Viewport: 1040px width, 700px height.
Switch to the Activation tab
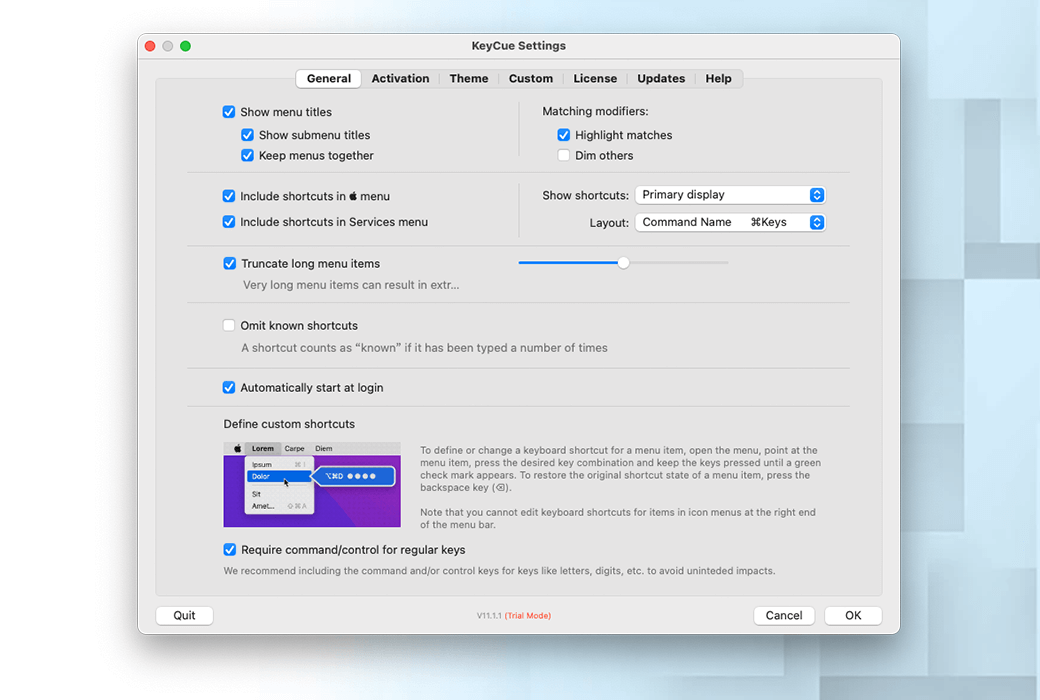[x=400, y=78]
